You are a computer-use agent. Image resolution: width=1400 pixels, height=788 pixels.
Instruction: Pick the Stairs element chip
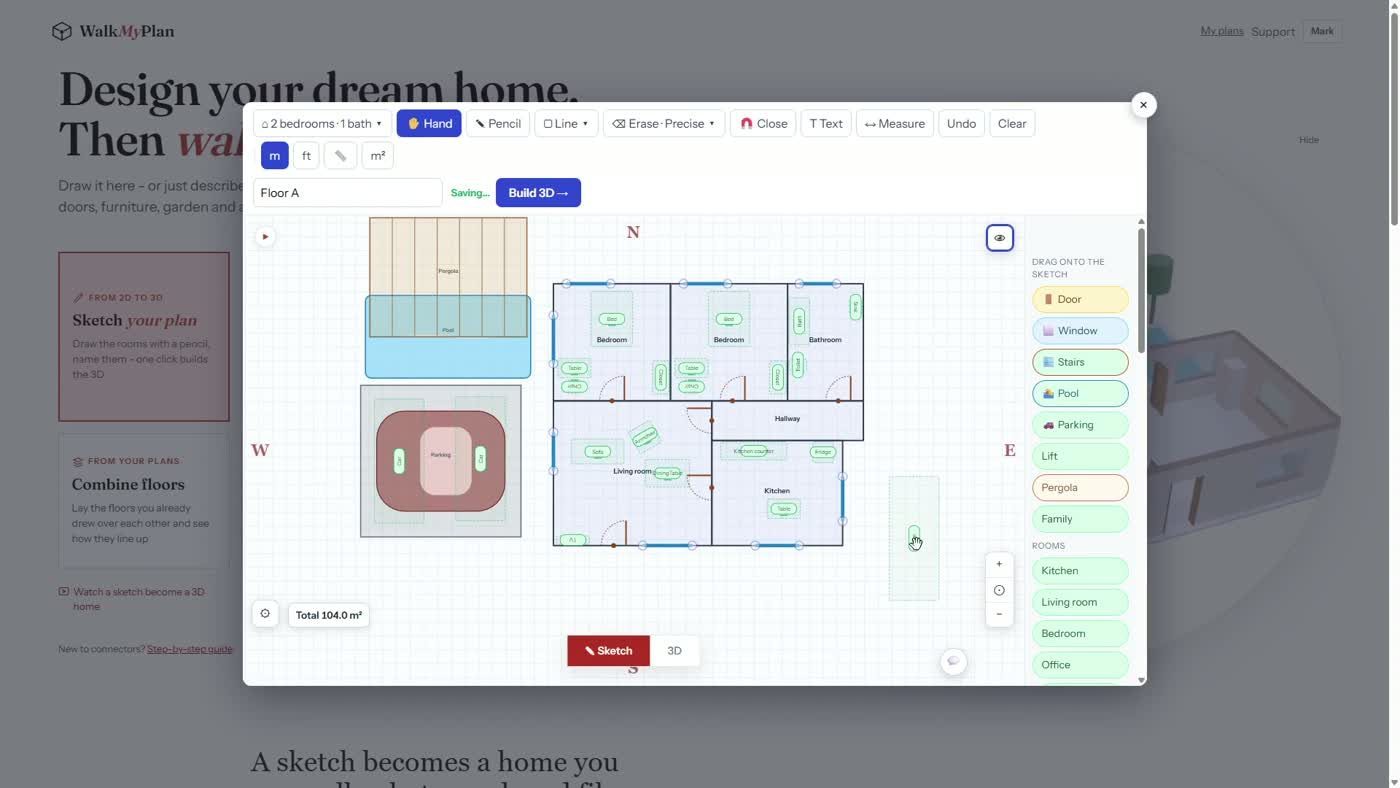(1080, 362)
